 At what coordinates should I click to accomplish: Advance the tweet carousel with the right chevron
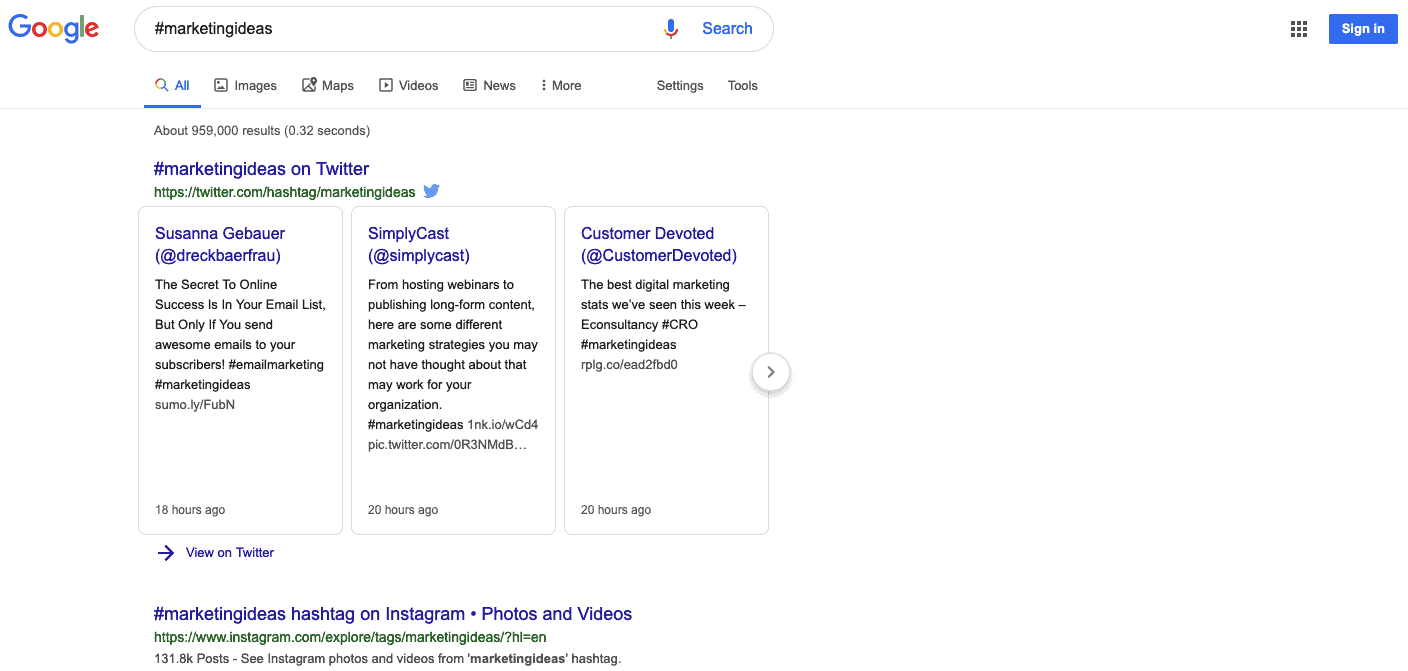770,371
